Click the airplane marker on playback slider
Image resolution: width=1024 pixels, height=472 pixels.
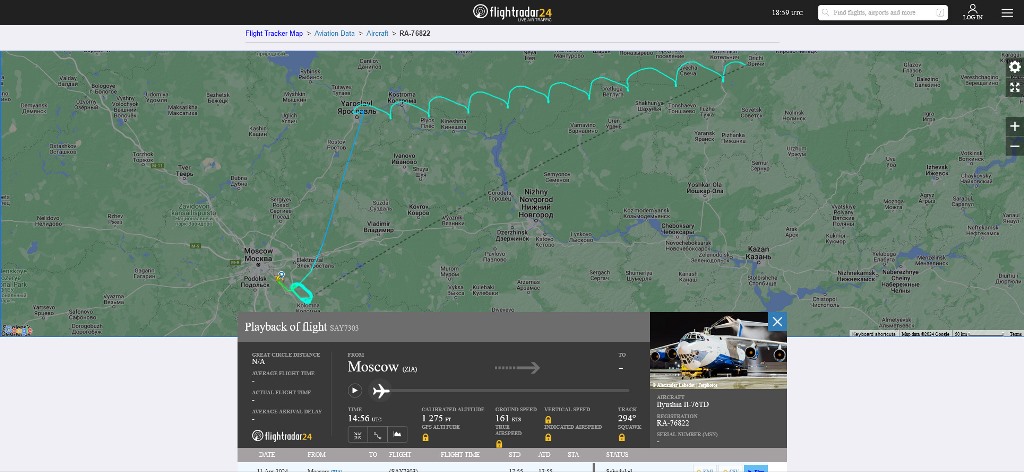381,390
